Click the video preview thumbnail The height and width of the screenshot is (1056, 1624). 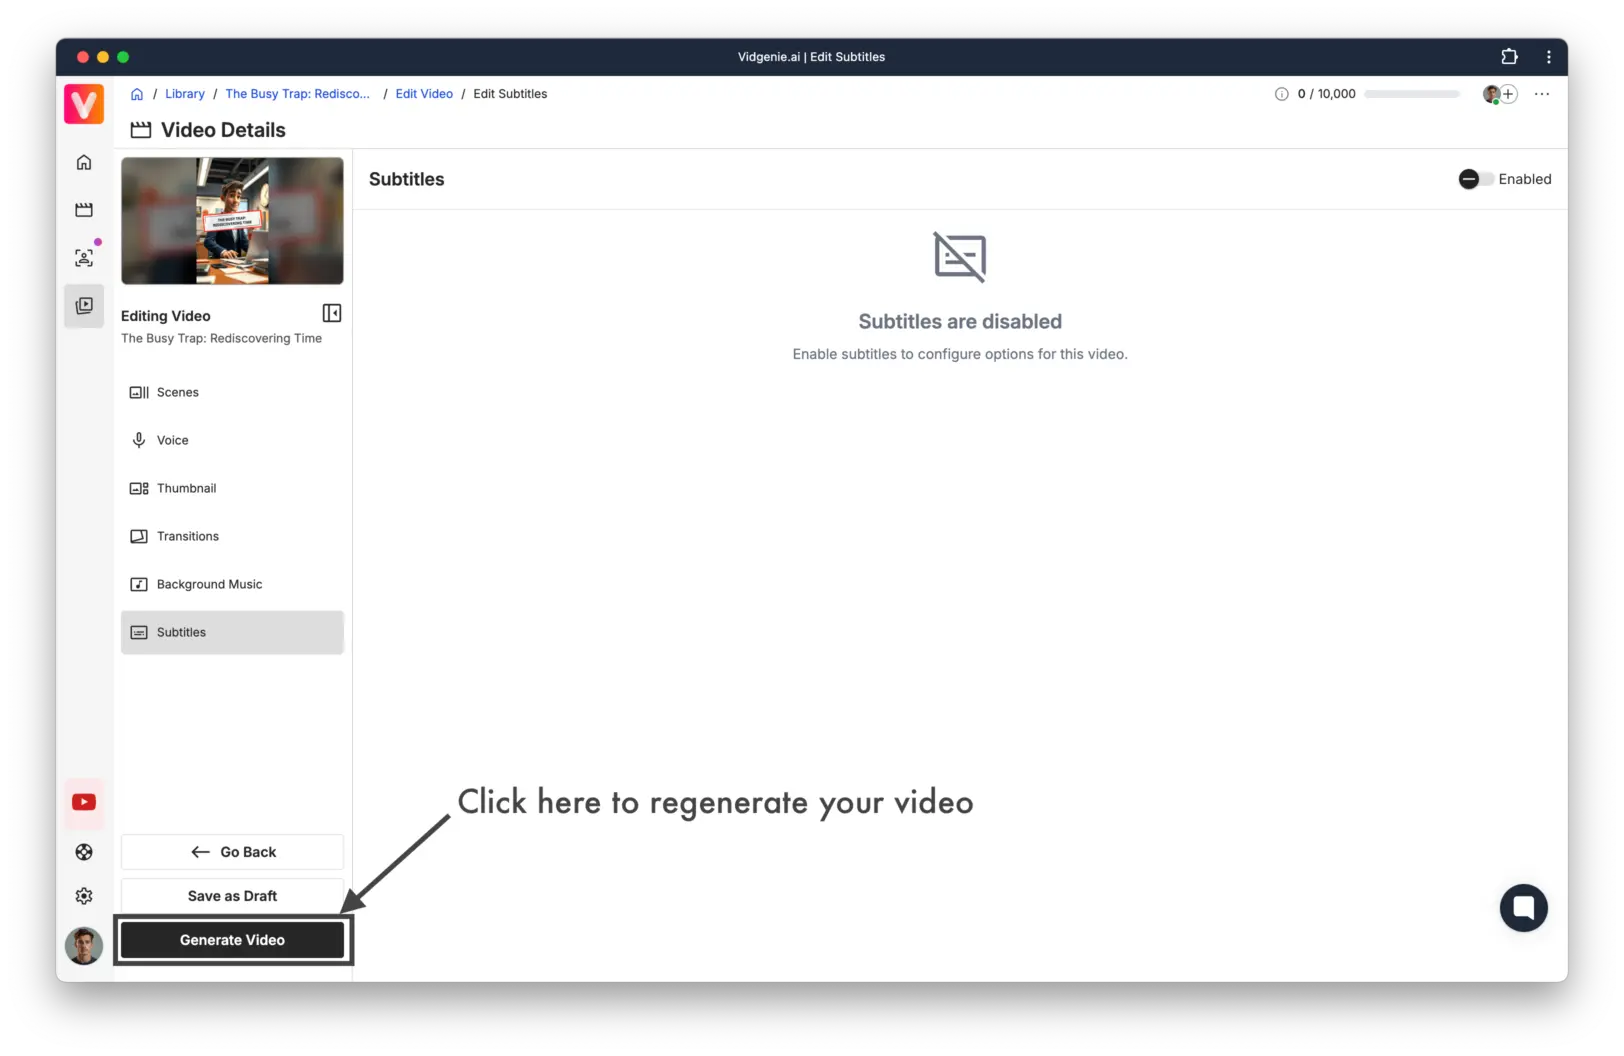[x=232, y=221]
